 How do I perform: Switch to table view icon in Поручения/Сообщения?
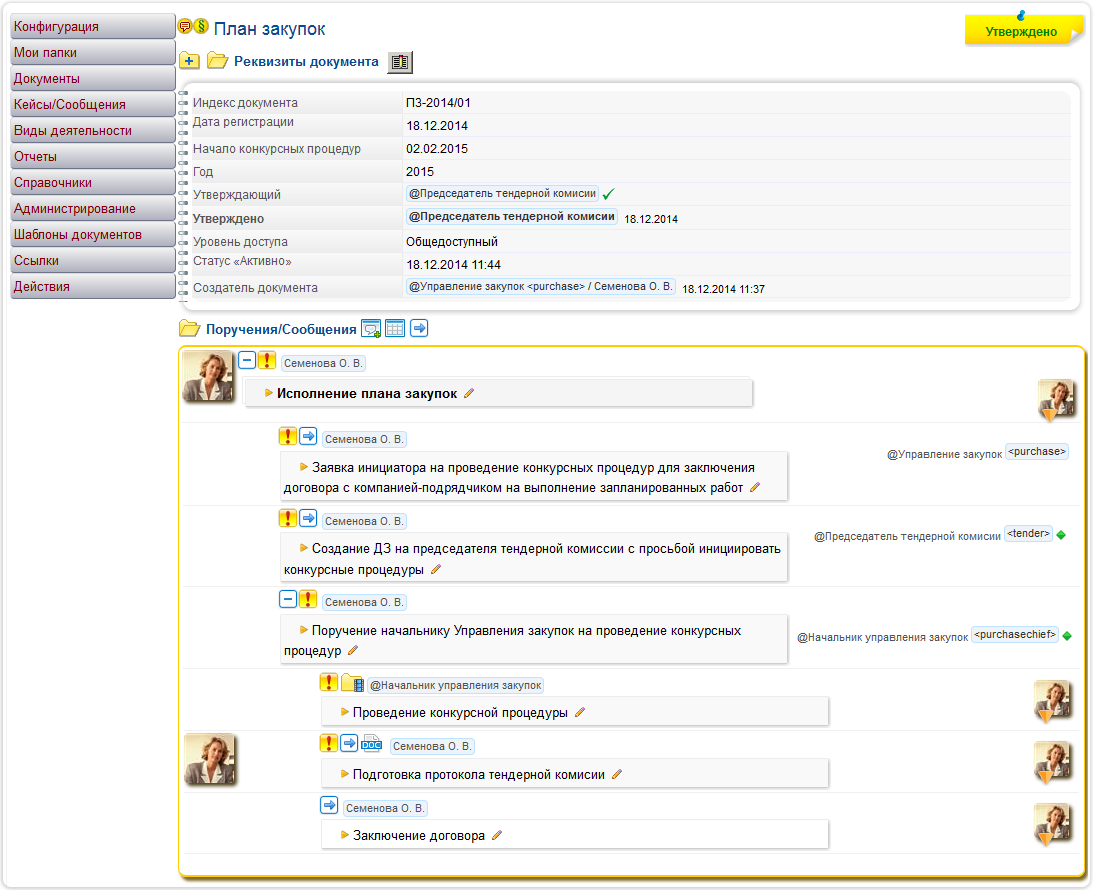click(x=395, y=328)
